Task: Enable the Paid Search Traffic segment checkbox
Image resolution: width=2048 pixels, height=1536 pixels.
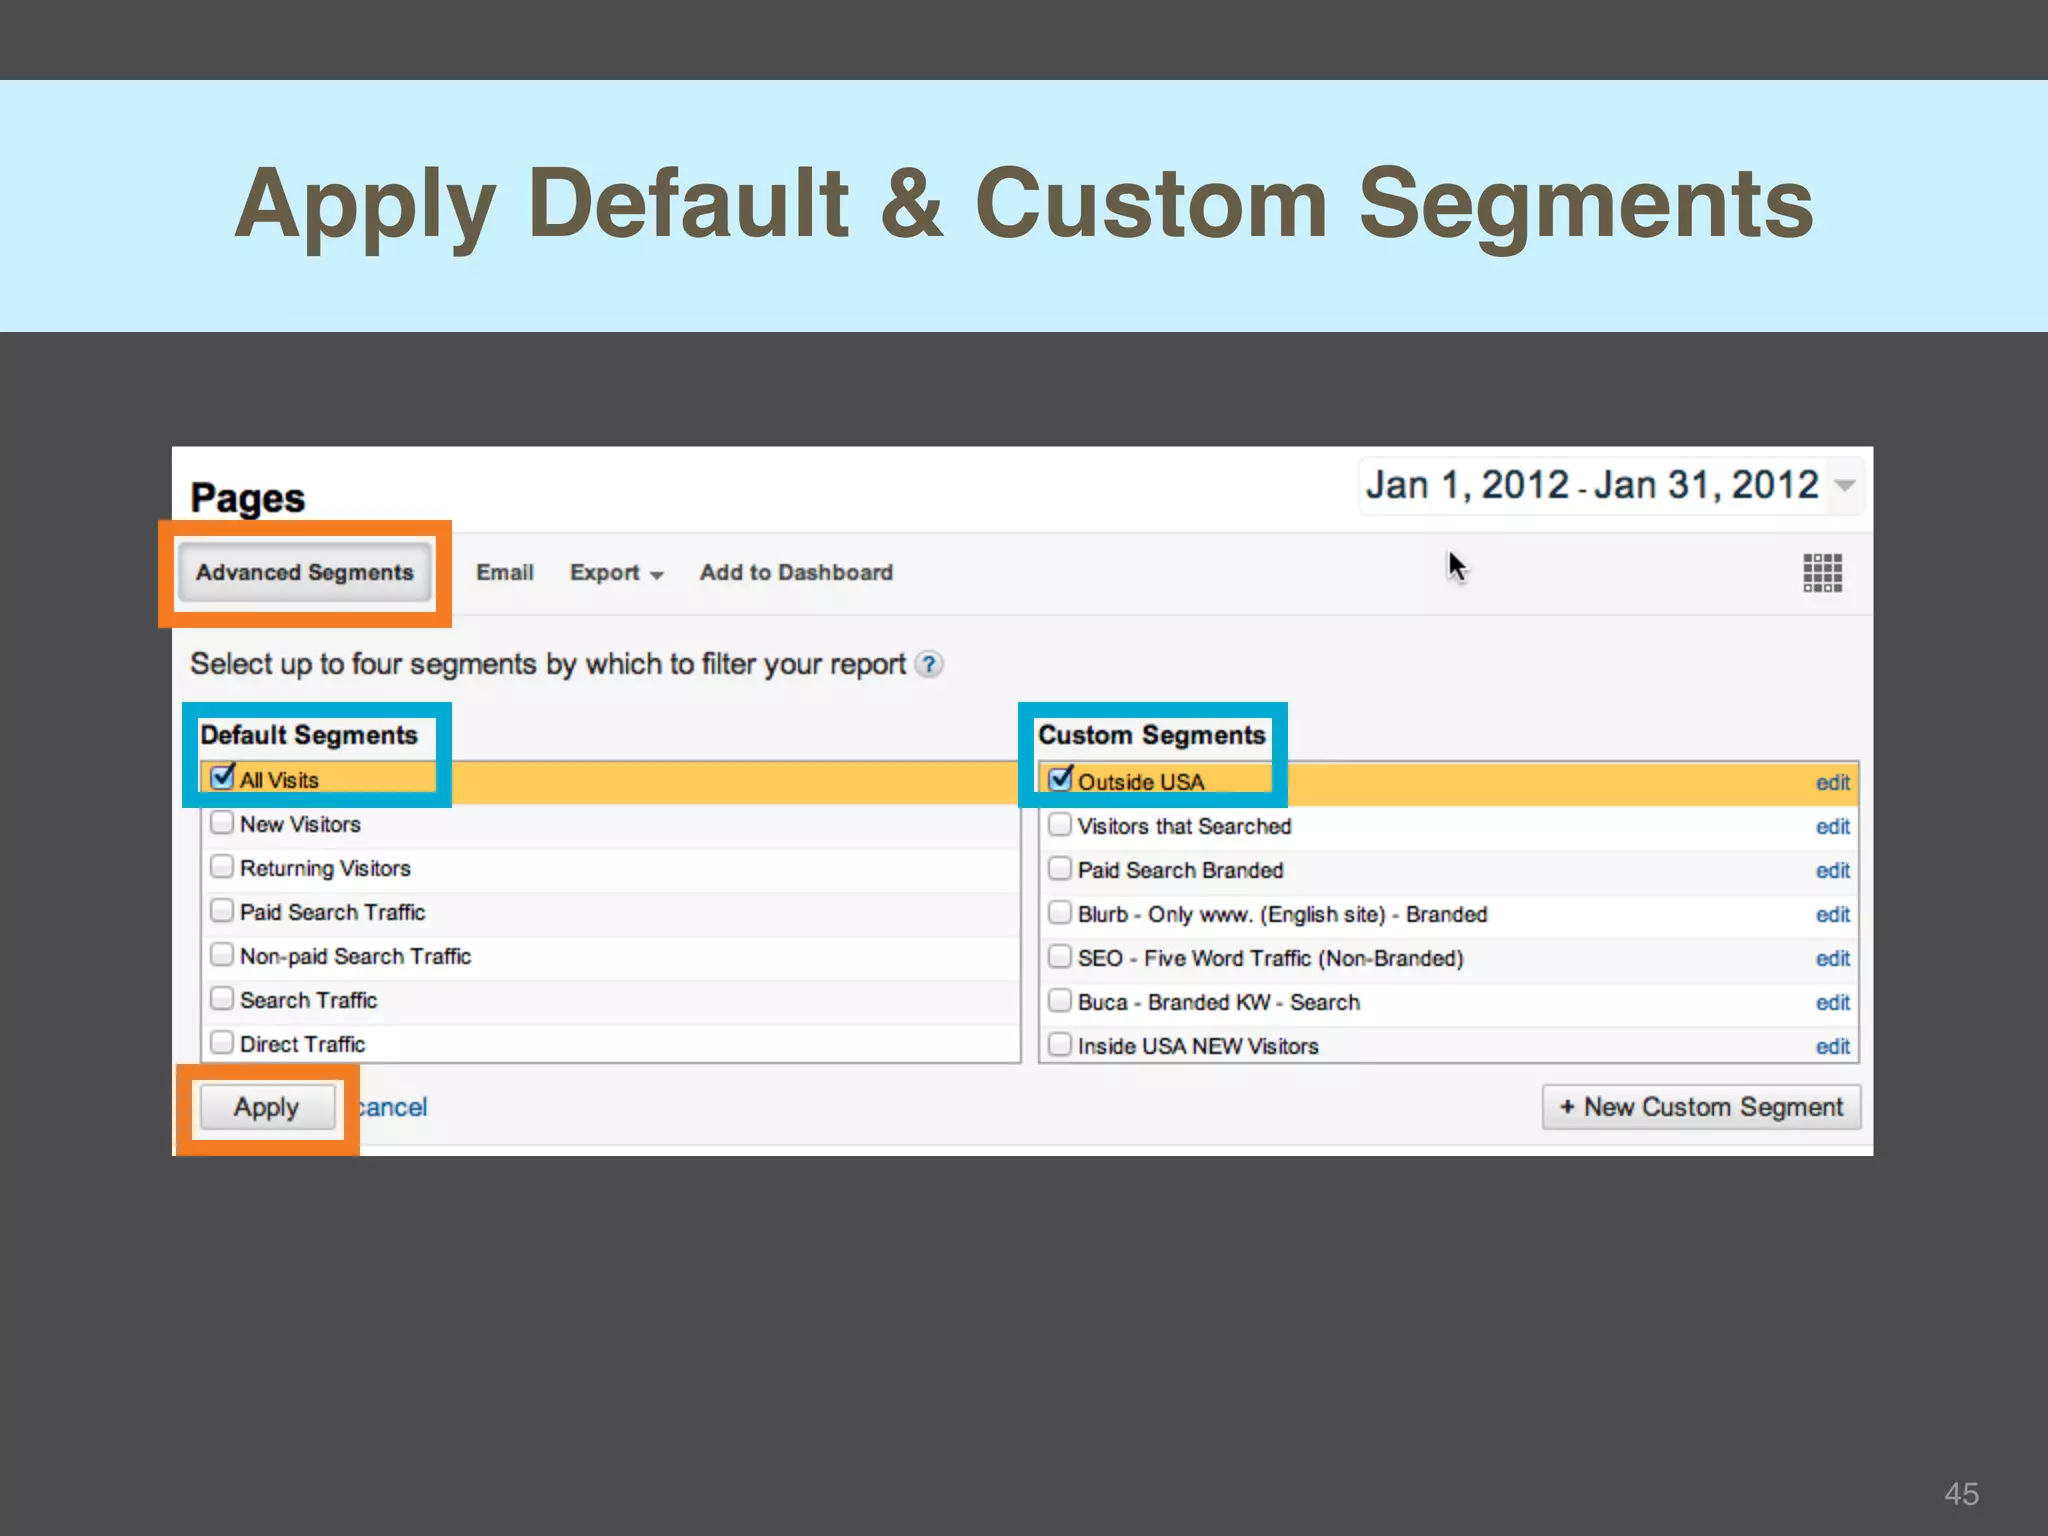Action: 222,911
